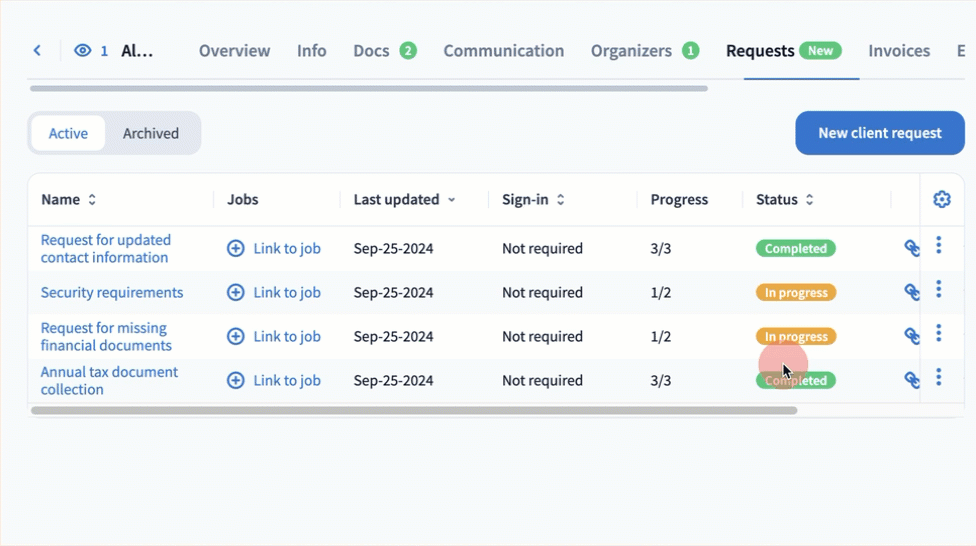Open three-dot menu for missing financial documents

coord(938,333)
